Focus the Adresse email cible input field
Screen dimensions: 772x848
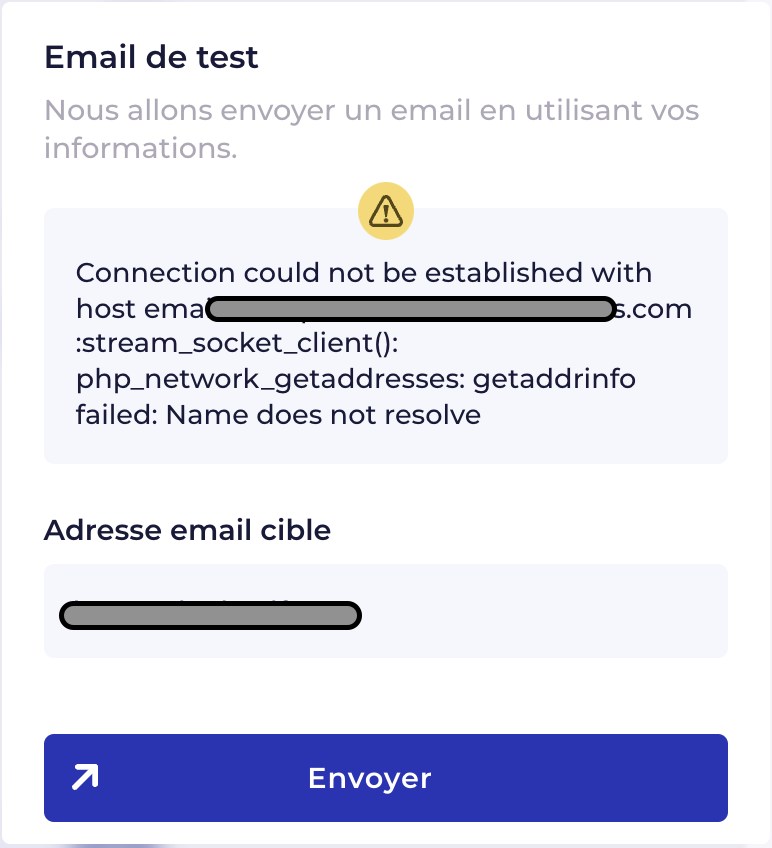386,611
